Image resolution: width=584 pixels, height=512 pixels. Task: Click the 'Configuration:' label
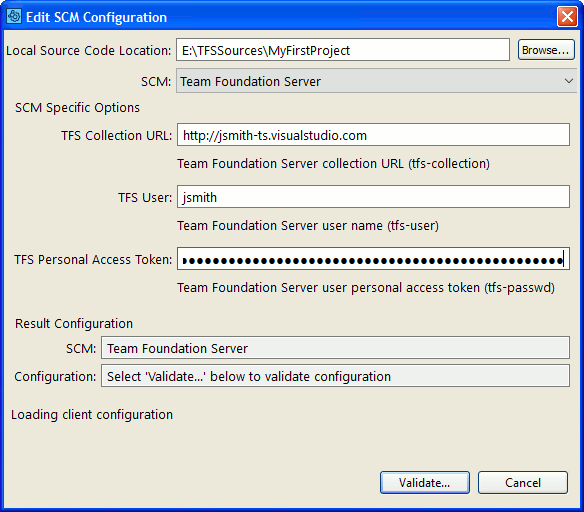(55, 376)
